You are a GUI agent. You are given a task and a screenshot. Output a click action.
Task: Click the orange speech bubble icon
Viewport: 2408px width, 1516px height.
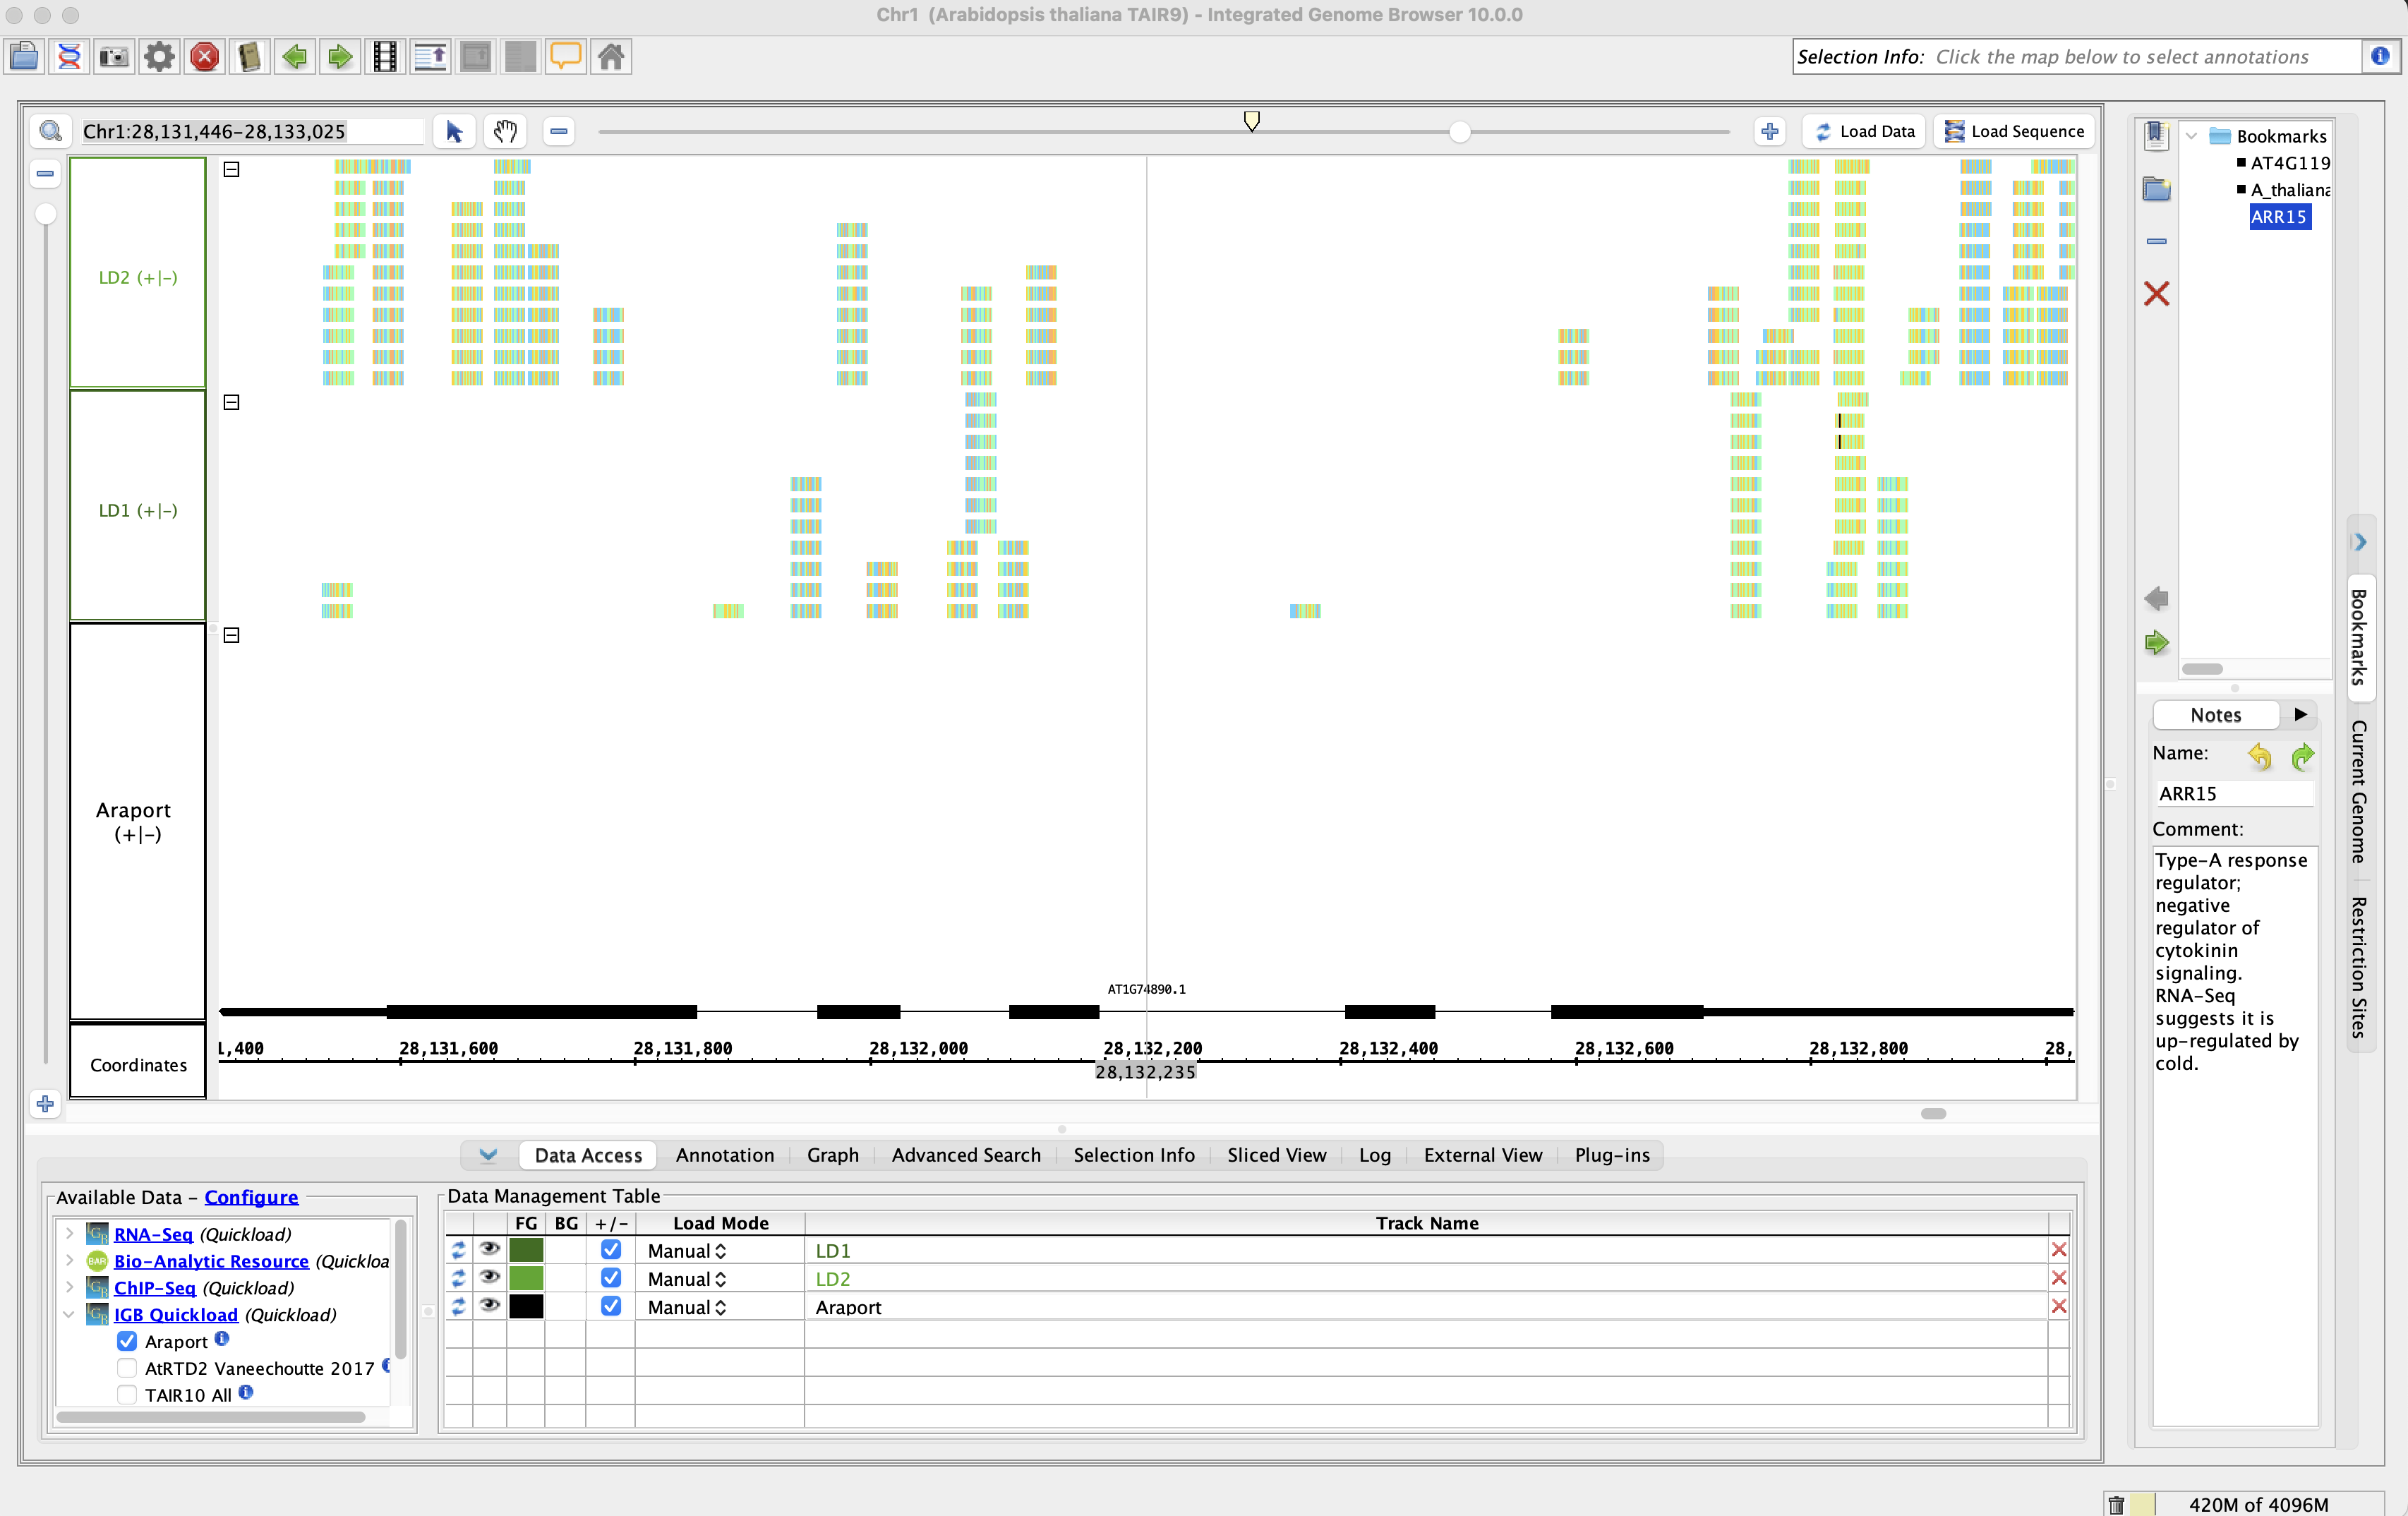pyautogui.click(x=566, y=56)
